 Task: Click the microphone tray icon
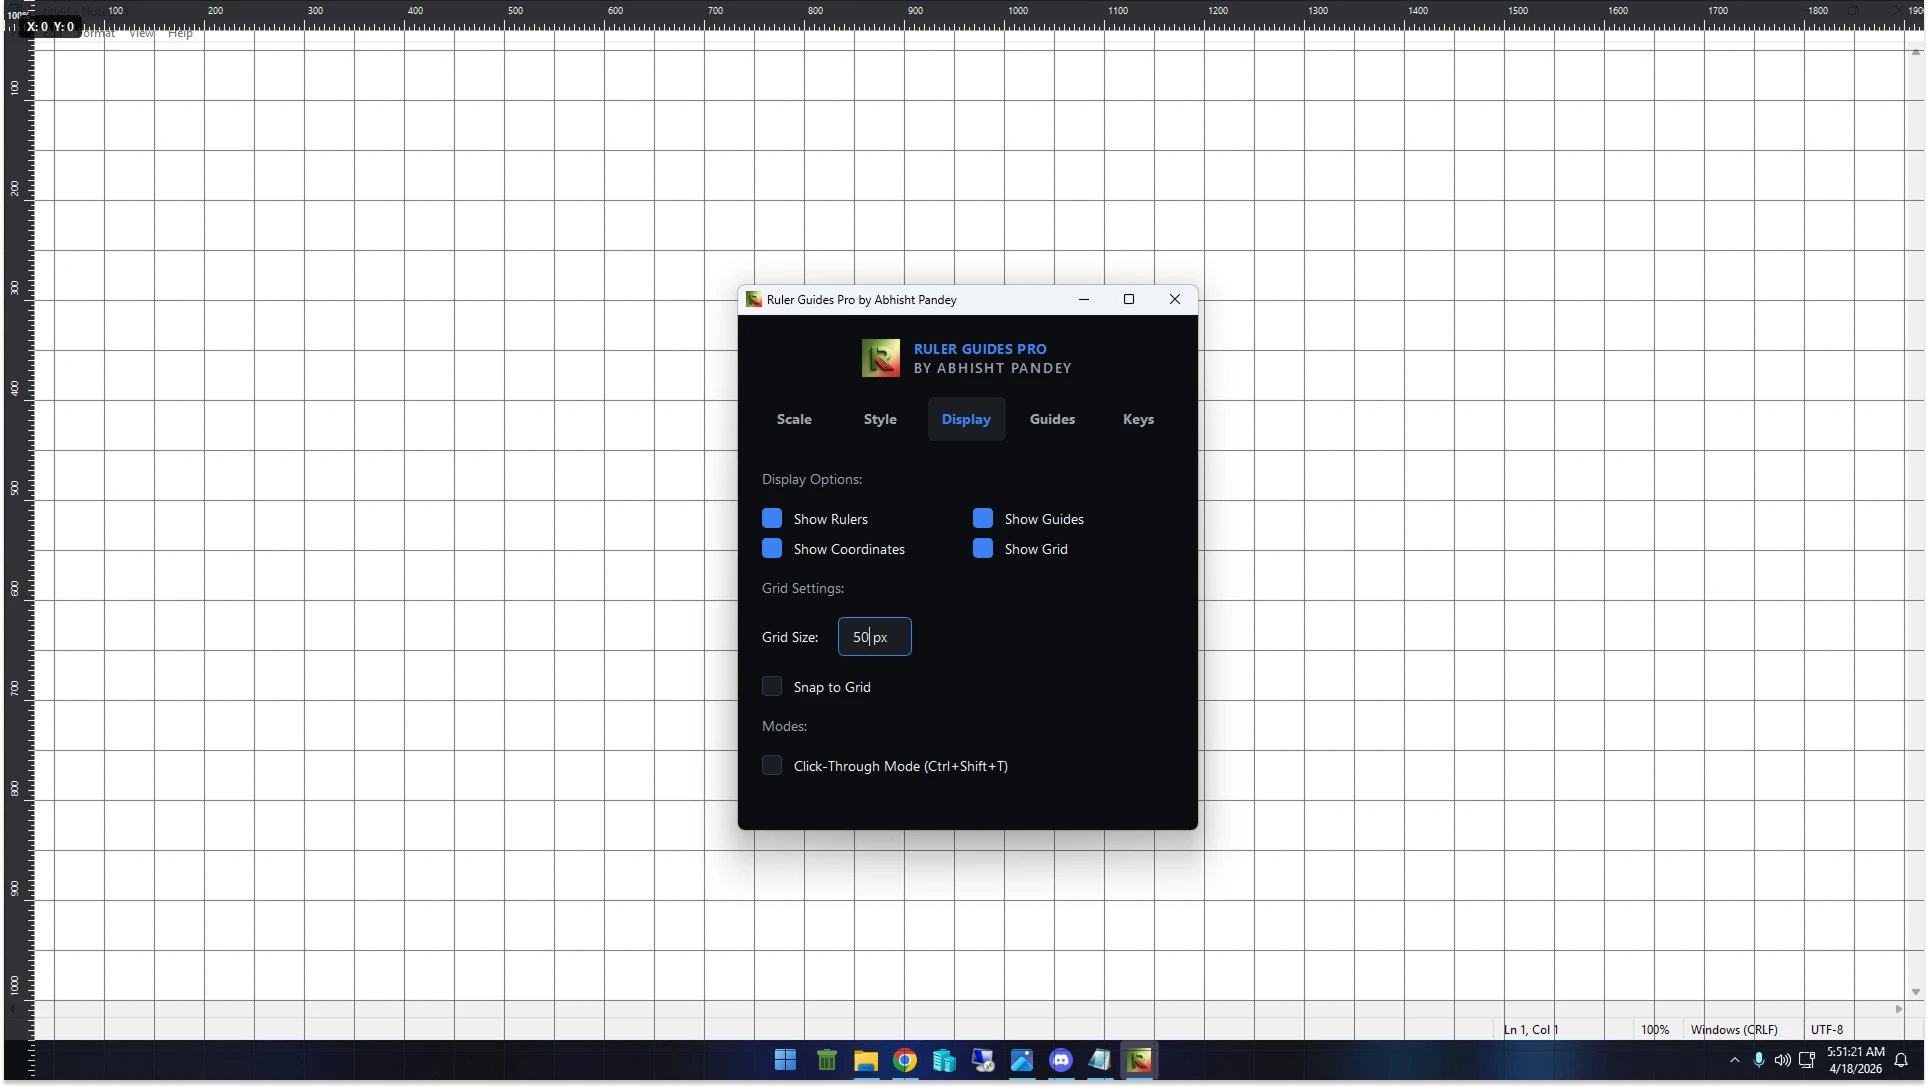click(x=1759, y=1060)
